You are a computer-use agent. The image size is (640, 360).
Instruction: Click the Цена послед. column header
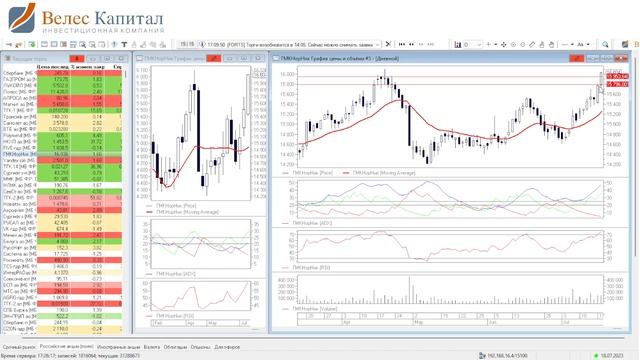[53, 67]
